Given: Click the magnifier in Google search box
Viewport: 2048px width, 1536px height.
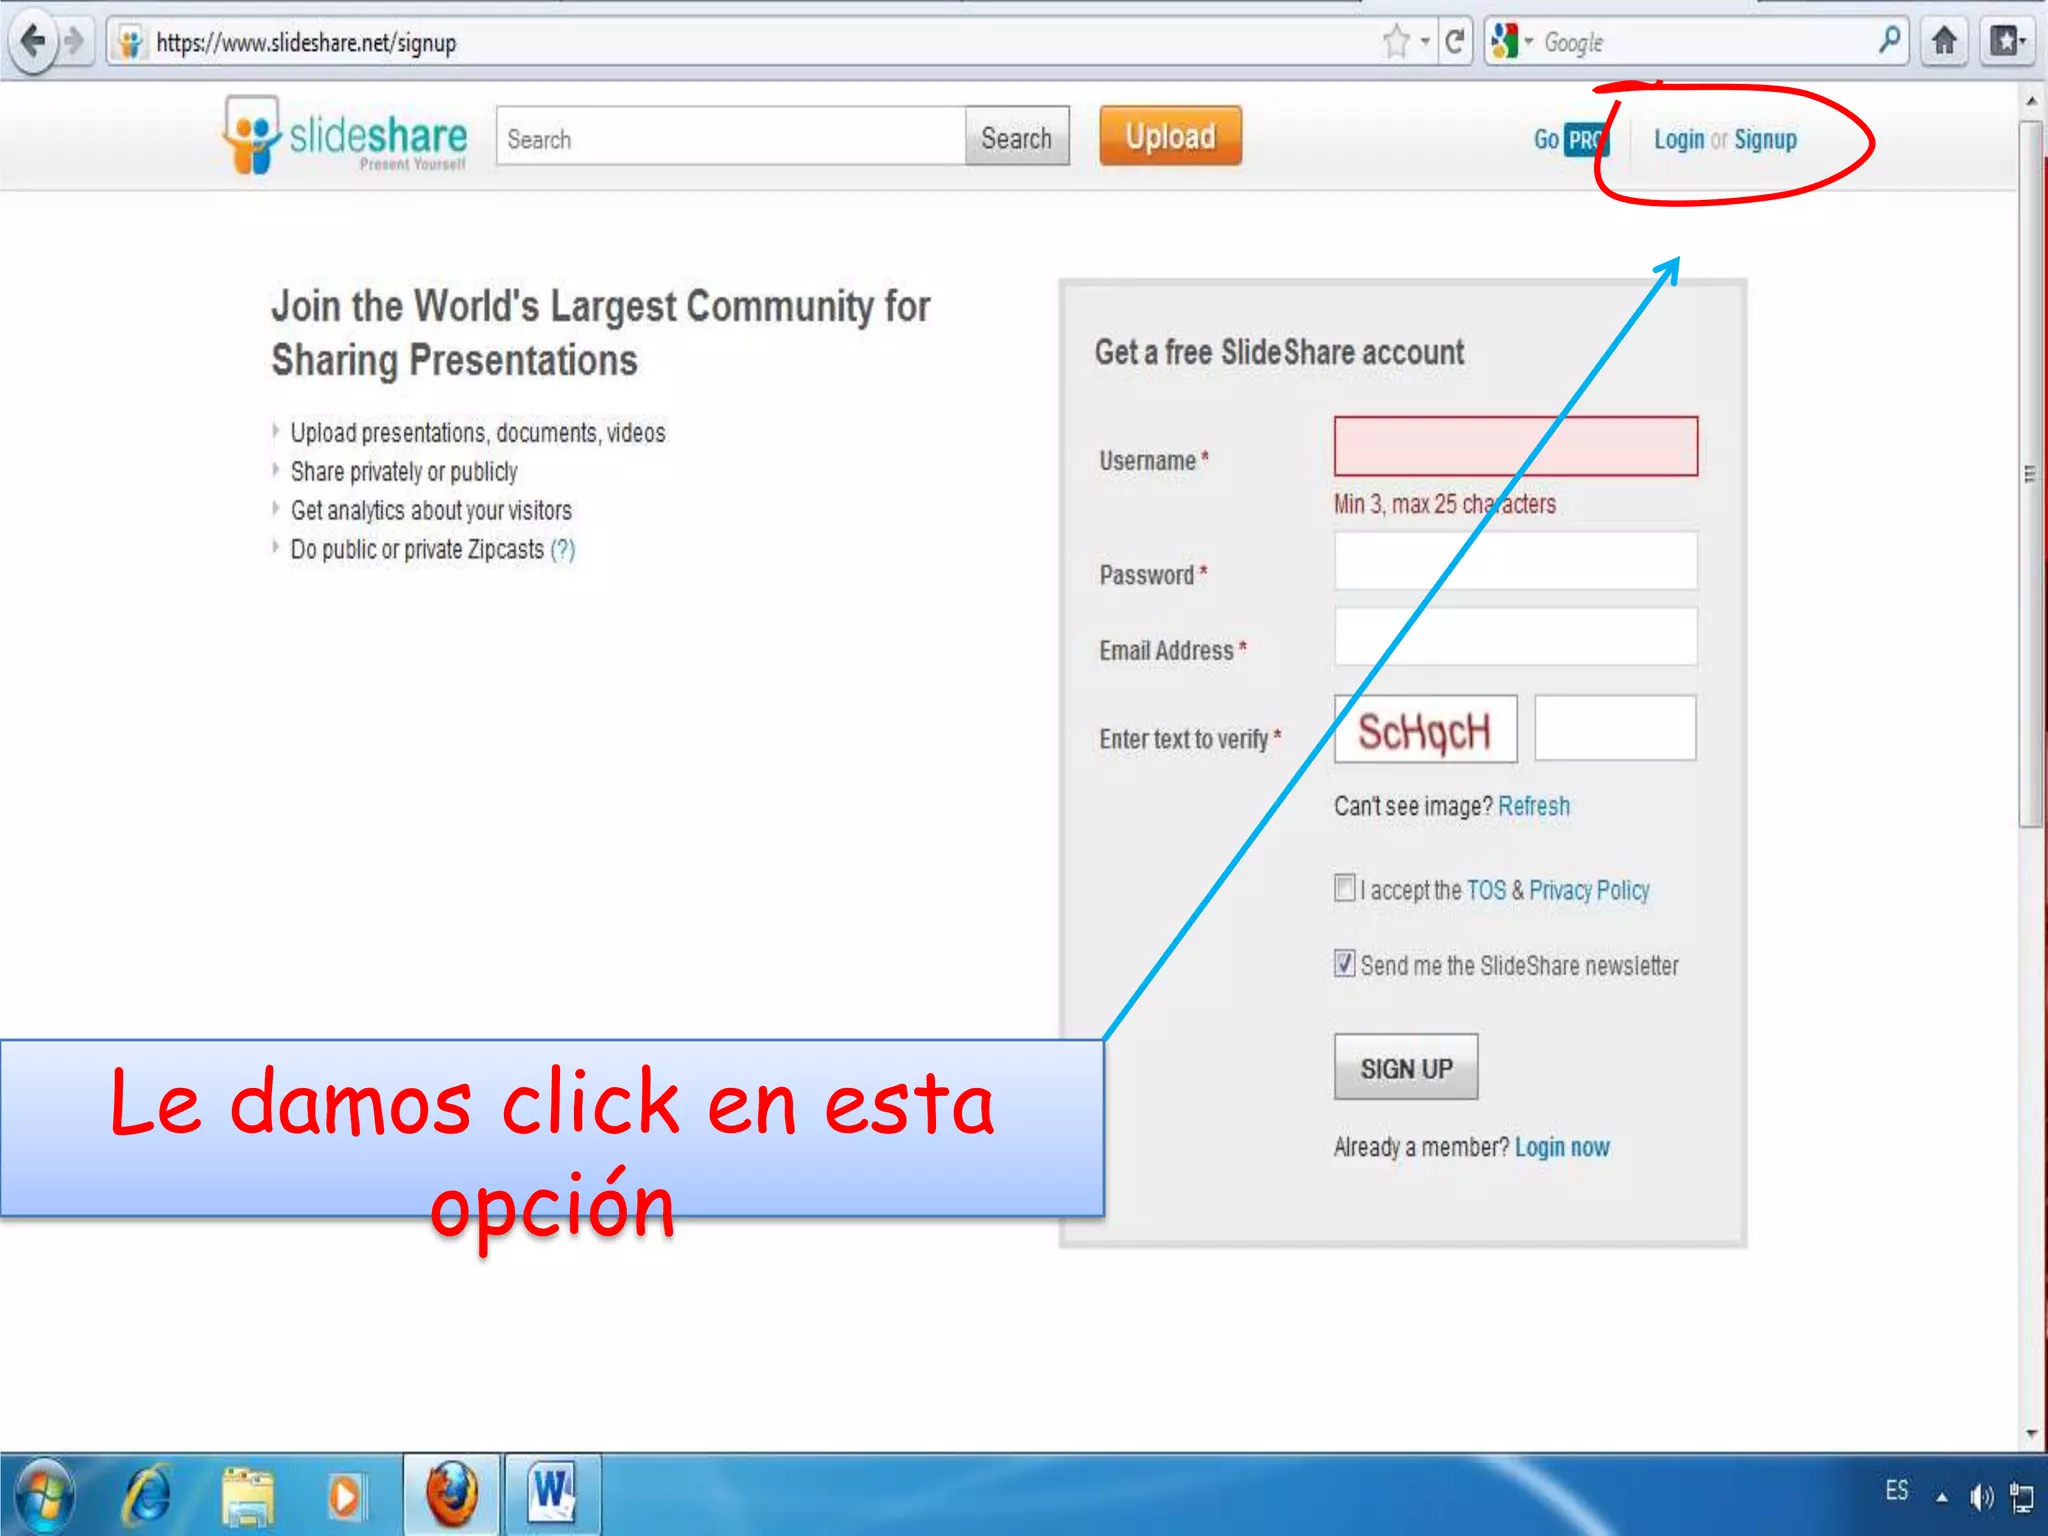Looking at the screenshot, I should [1889, 41].
